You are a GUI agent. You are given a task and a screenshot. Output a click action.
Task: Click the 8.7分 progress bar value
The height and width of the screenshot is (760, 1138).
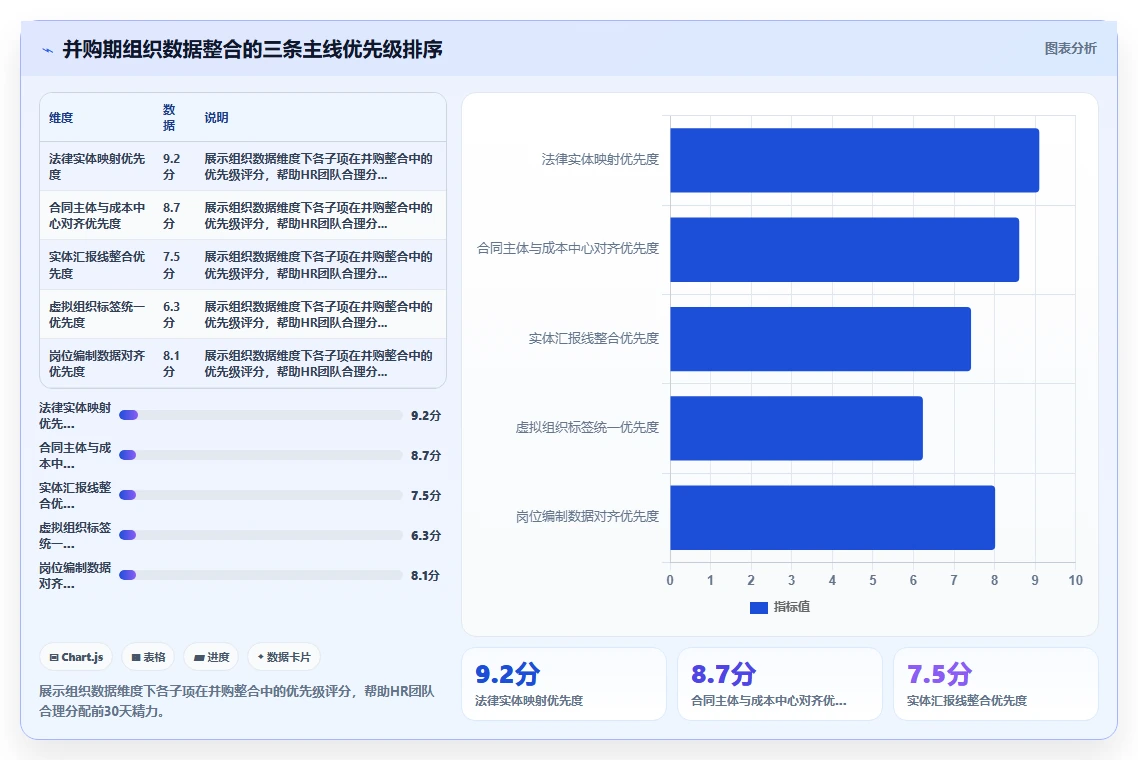(426, 455)
